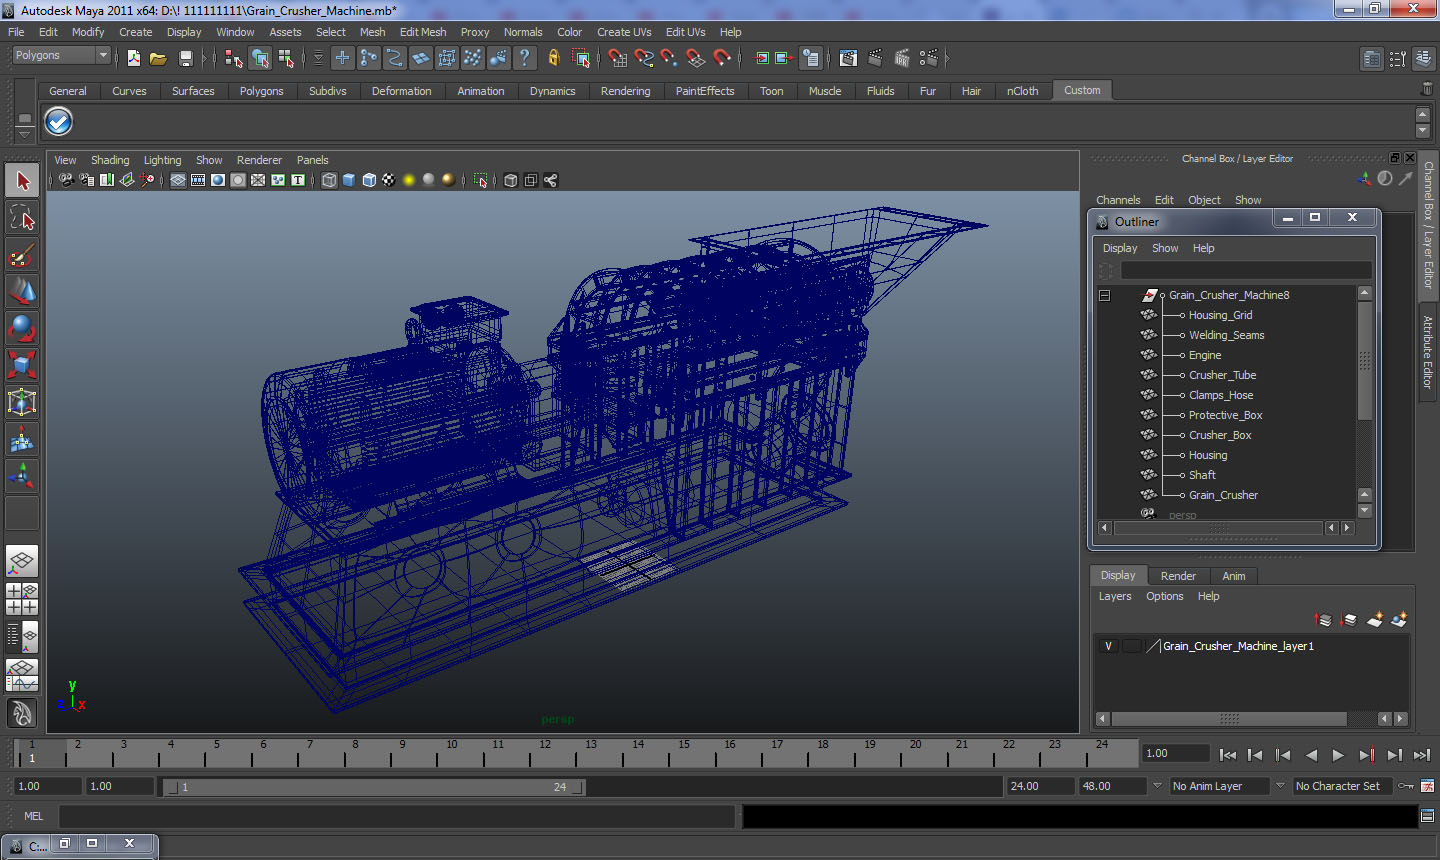Open the Create UVs menu
Screen dimensions: 1440x860
(624, 32)
